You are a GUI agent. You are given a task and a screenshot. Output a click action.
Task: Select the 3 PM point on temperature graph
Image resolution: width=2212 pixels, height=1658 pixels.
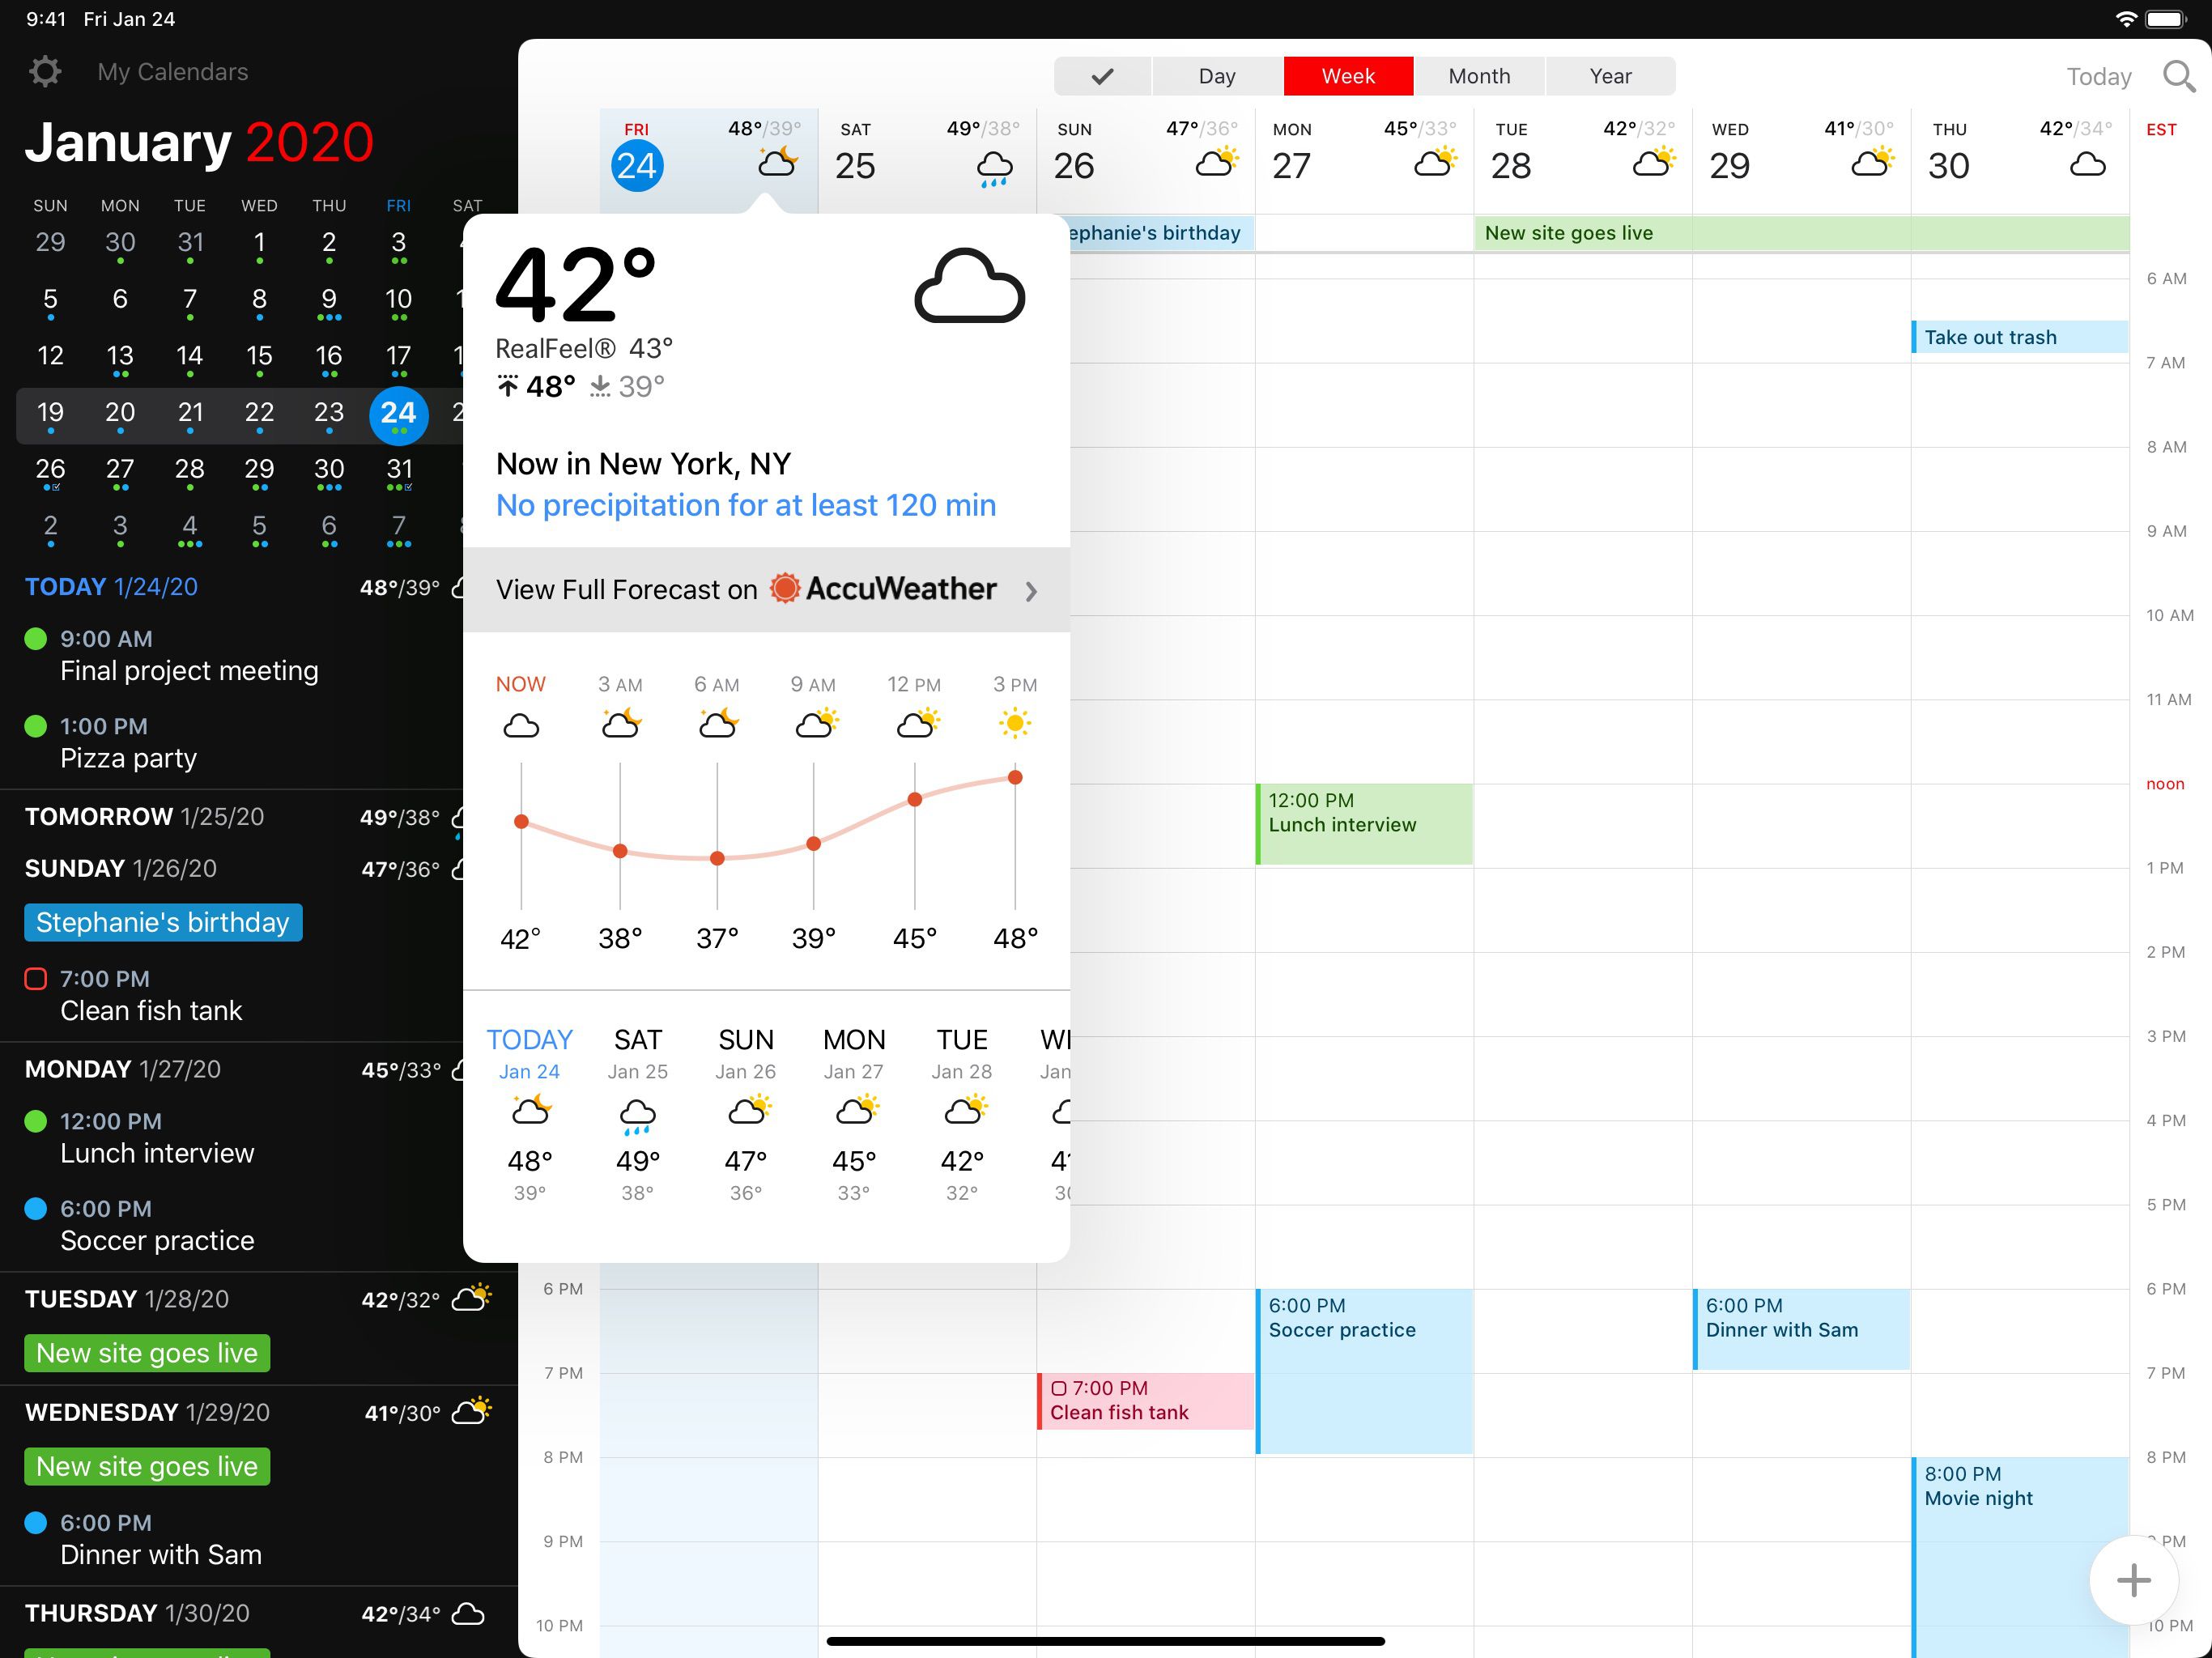pos(1015,777)
